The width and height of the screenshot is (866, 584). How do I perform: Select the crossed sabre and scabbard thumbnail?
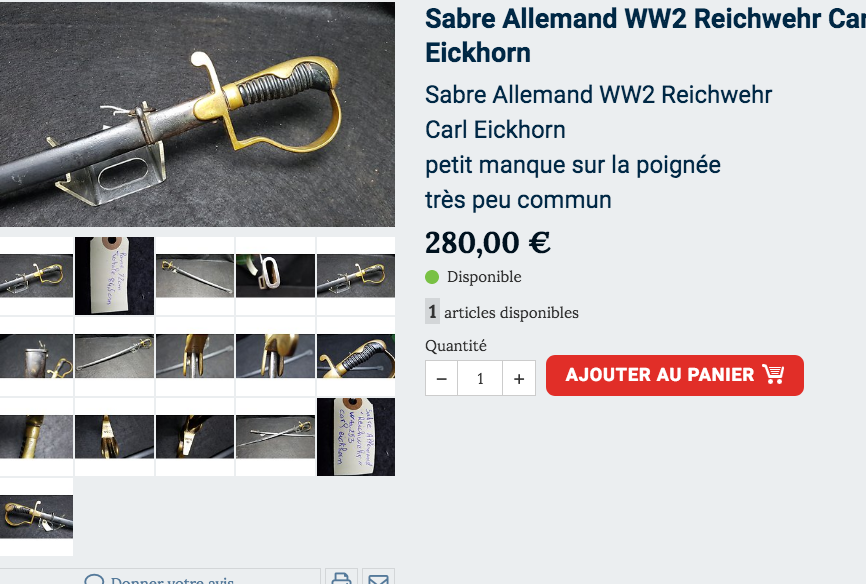[x=275, y=436]
